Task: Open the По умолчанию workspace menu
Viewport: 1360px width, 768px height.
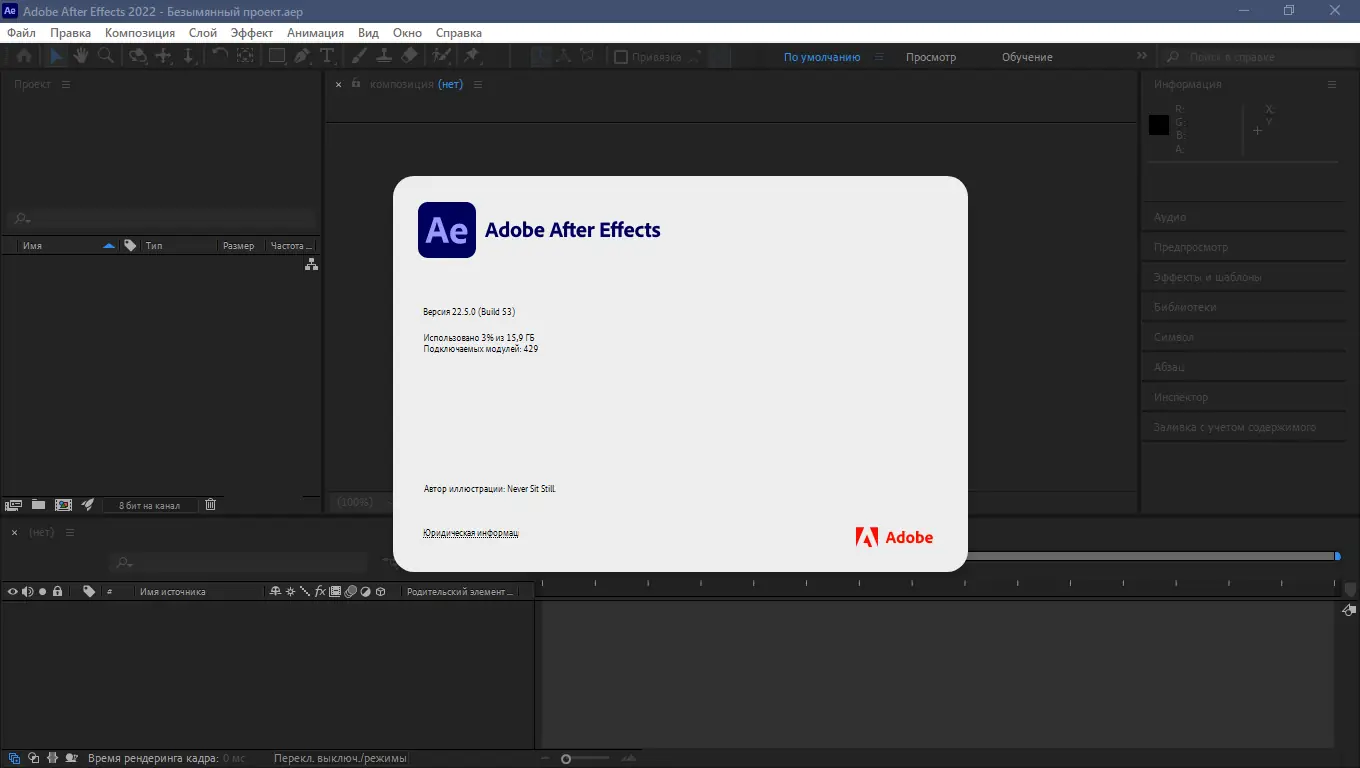Action: tap(879, 57)
